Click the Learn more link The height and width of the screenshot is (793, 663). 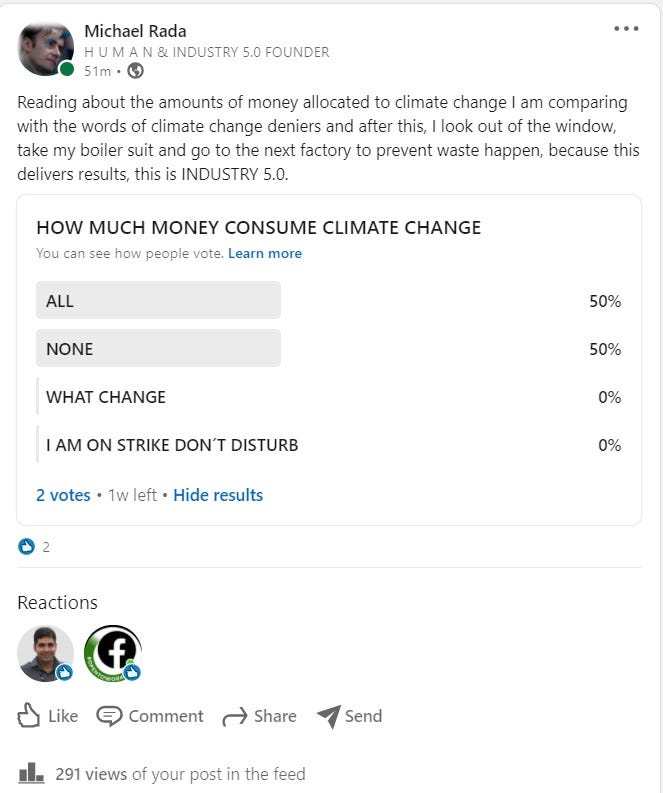(265, 253)
